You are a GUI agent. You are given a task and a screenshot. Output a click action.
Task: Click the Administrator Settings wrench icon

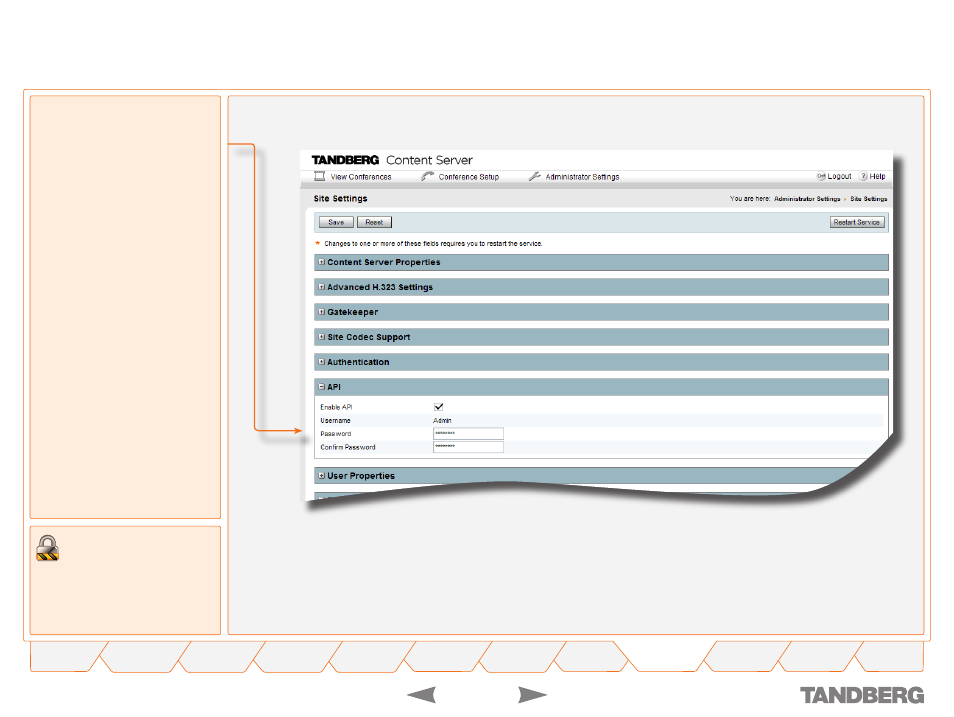coord(535,177)
